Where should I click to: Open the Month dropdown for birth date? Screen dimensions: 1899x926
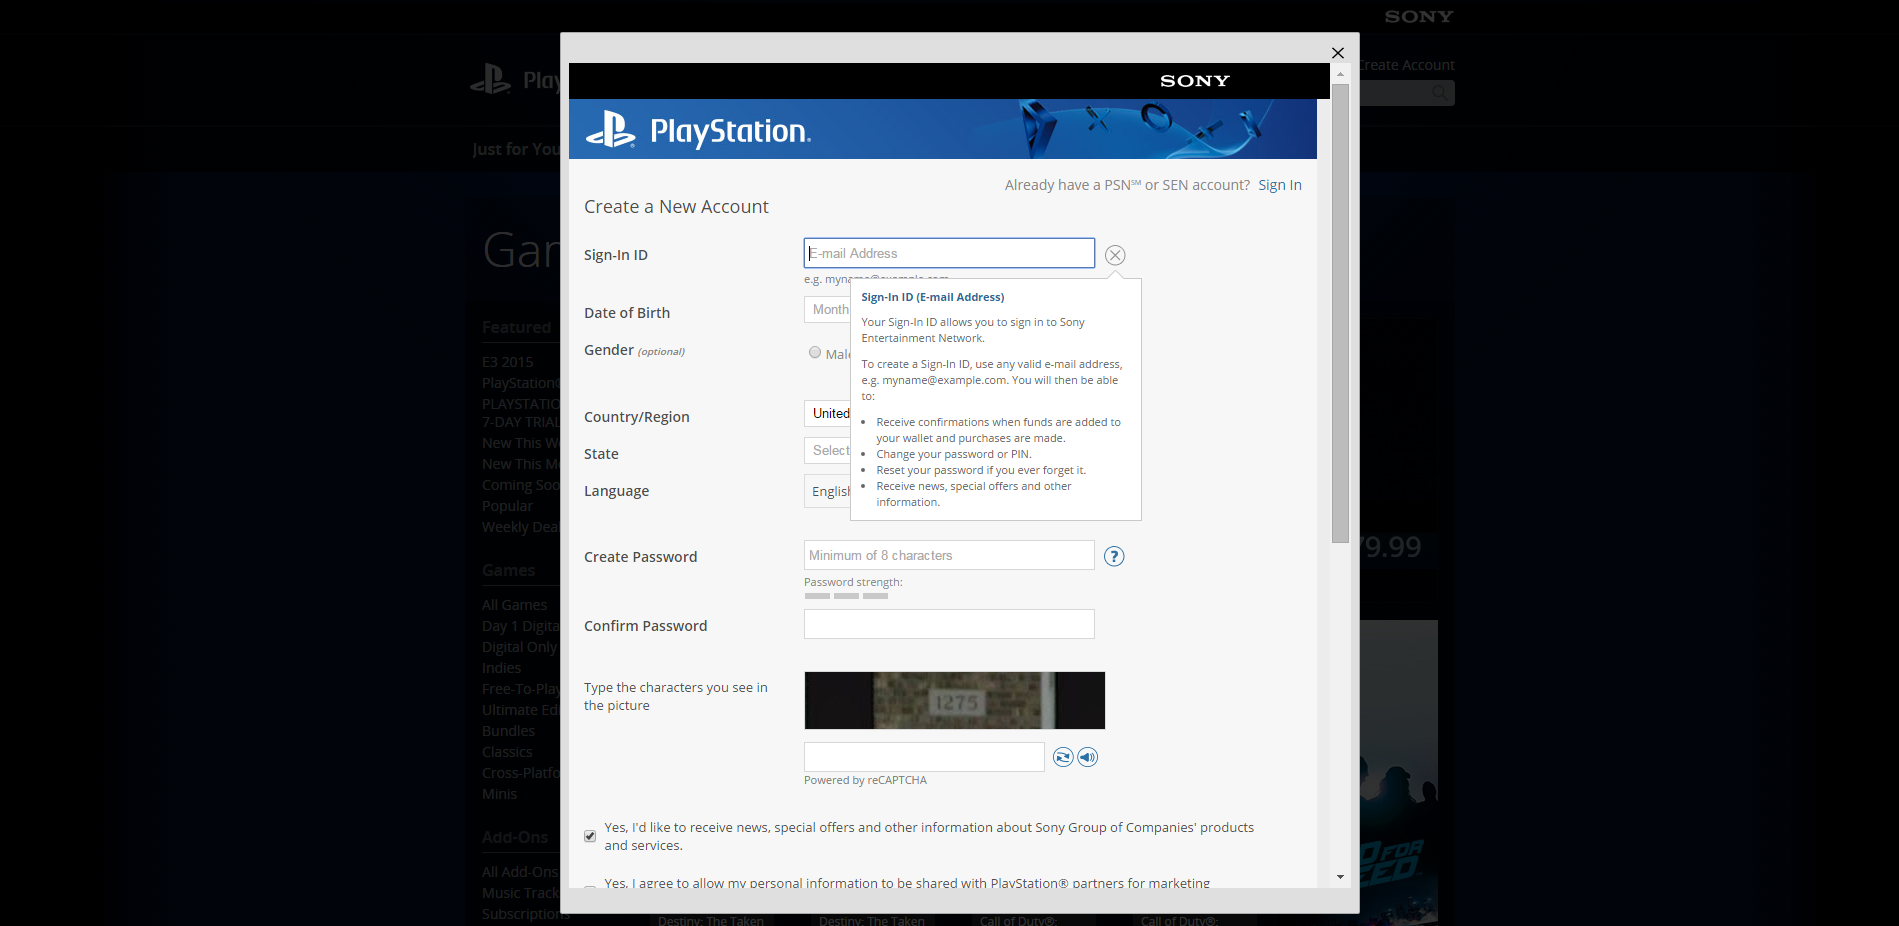point(827,310)
